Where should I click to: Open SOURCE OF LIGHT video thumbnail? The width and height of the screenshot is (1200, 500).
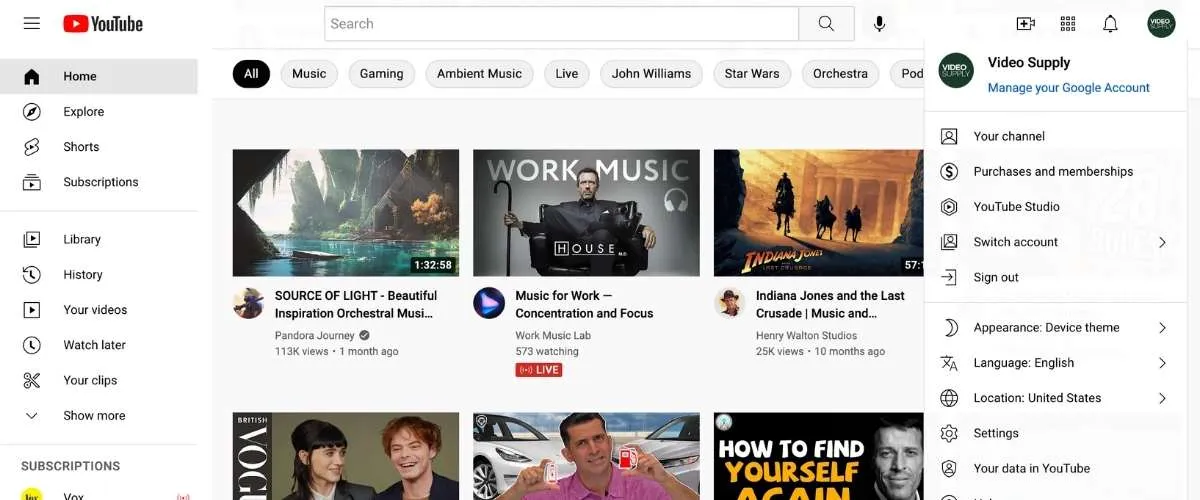pyautogui.click(x=346, y=213)
